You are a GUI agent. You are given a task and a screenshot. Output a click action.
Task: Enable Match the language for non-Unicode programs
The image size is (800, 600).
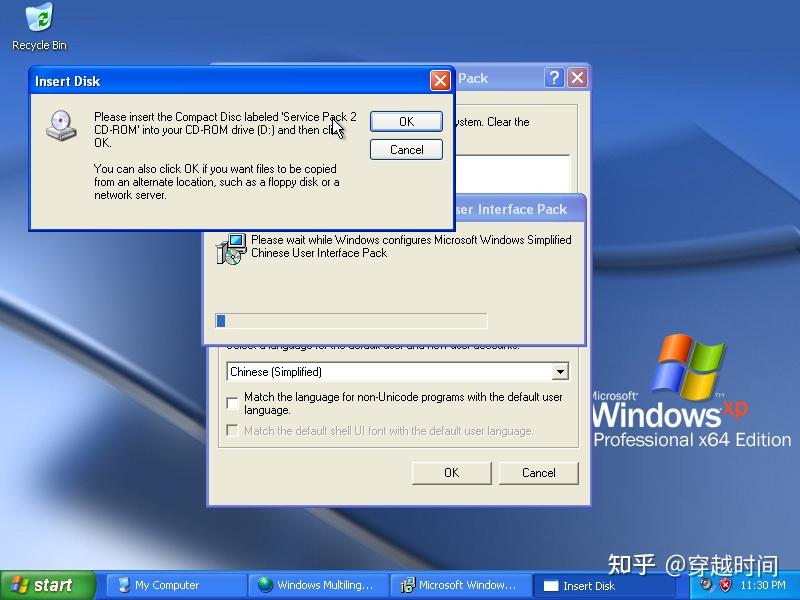232,403
